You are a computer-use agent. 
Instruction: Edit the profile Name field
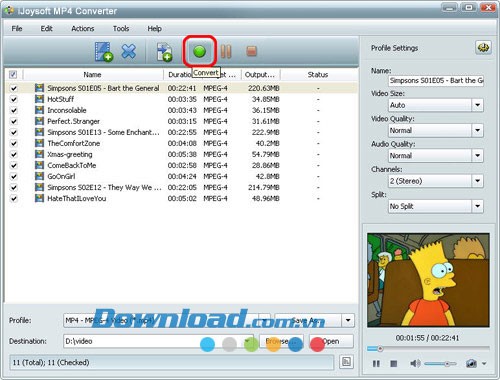[x=436, y=80]
